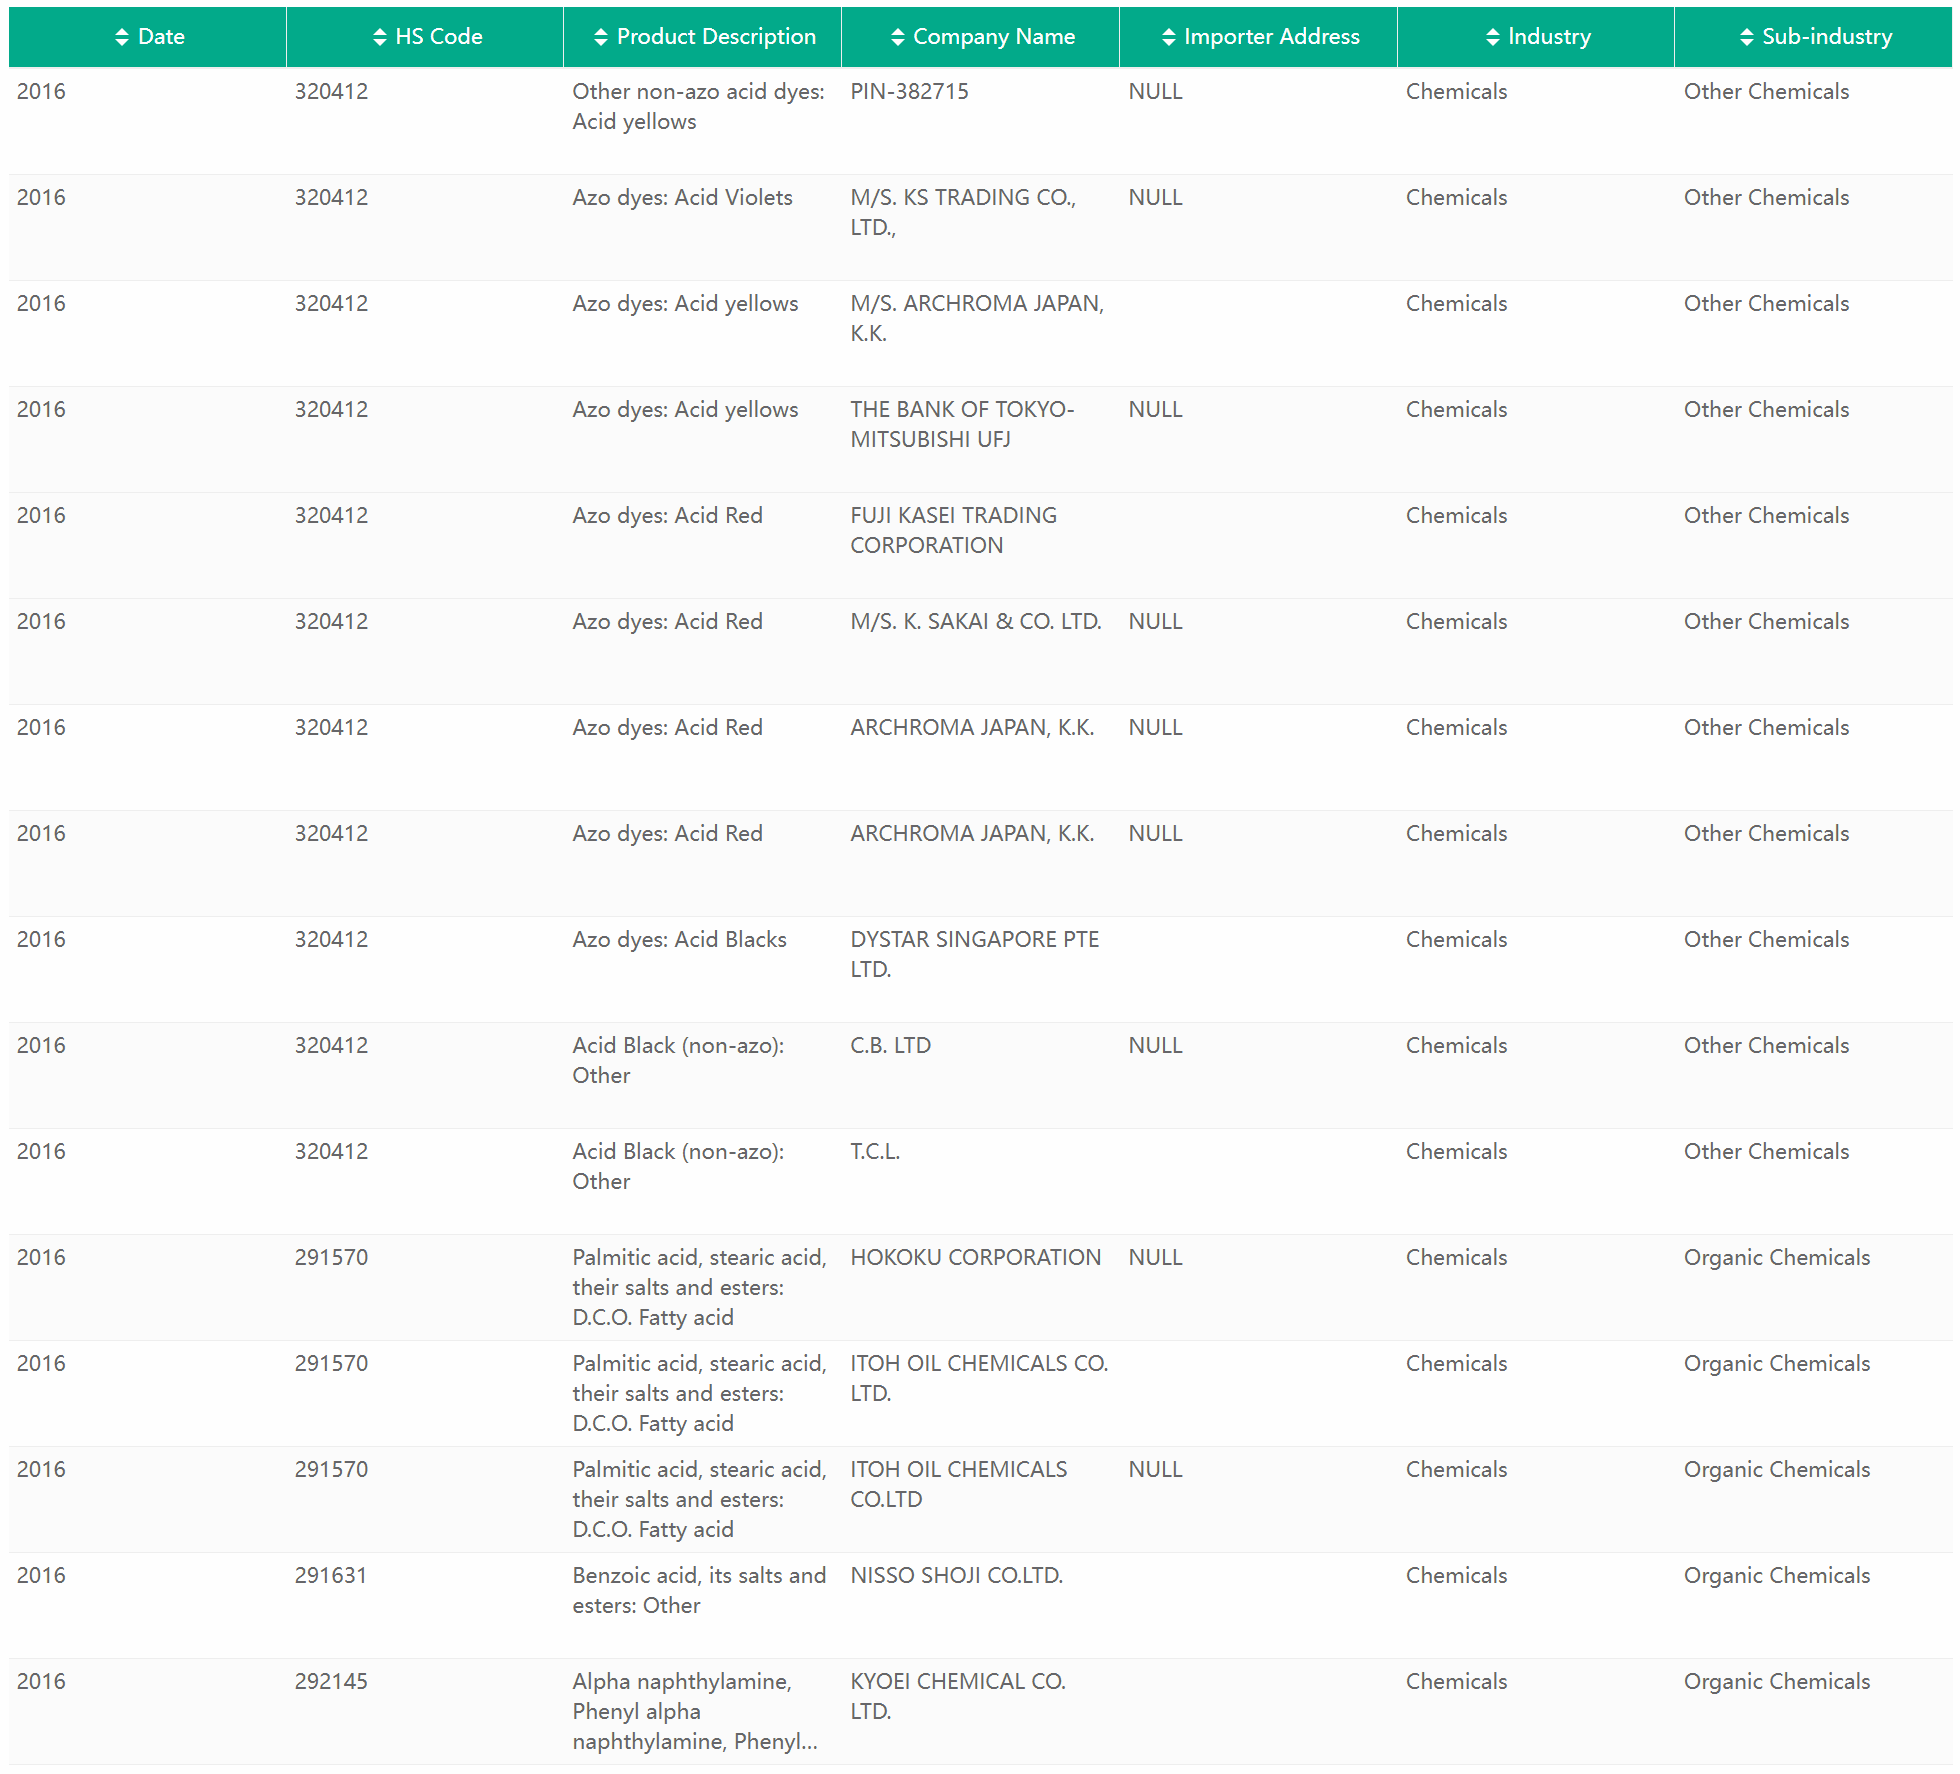Viewport: 1960px width, 1774px height.
Task: Select Chemicals industry in KYOEI CHEMICAL row
Action: (1456, 1681)
